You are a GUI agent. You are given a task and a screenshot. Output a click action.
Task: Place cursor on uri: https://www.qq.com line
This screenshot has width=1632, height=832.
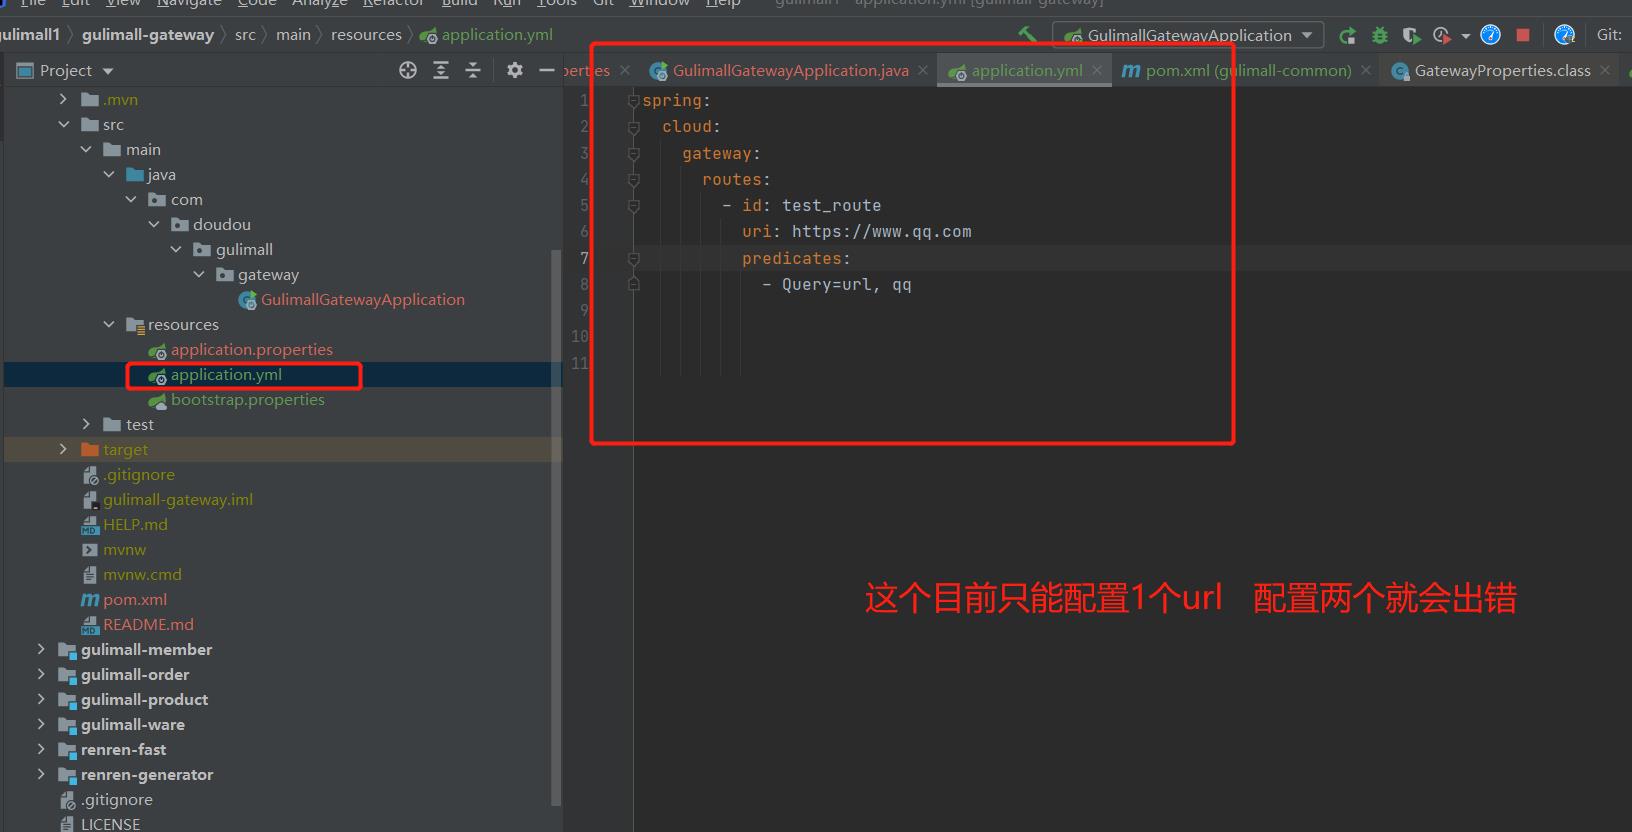[856, 232]
